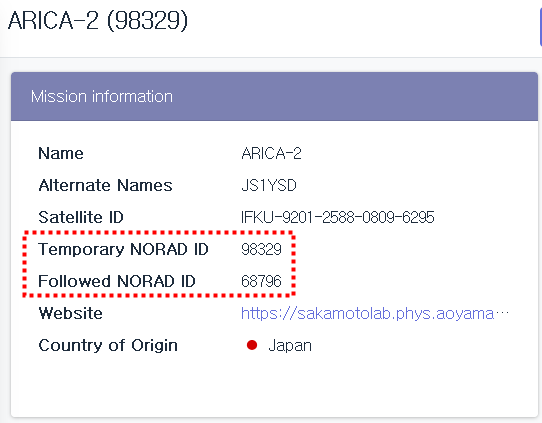Image resolution: width=542 pixels, height=423 pixels.
Task: Select the alternate name JS1YSD
Action: (x=269, y=186)
